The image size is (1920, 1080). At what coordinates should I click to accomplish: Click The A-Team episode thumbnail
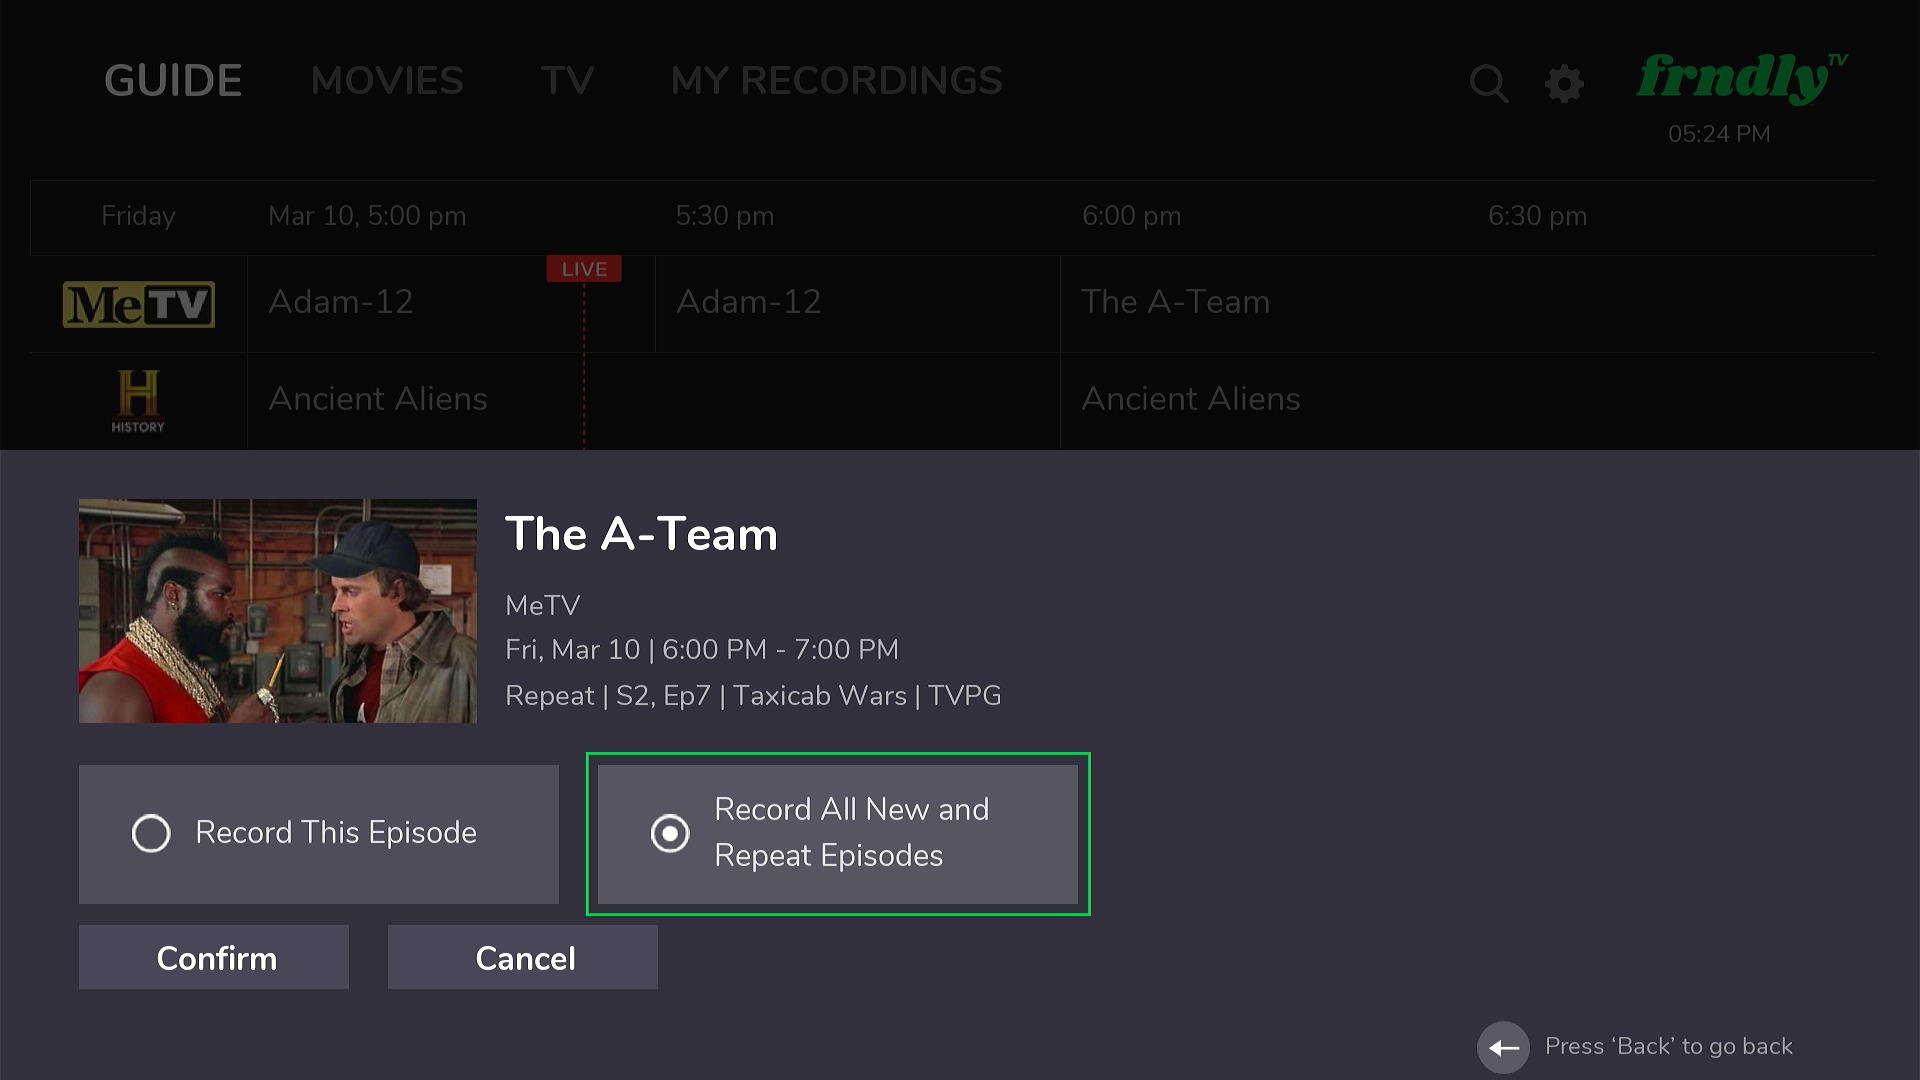pyautogui.click(x=278, y=611)
